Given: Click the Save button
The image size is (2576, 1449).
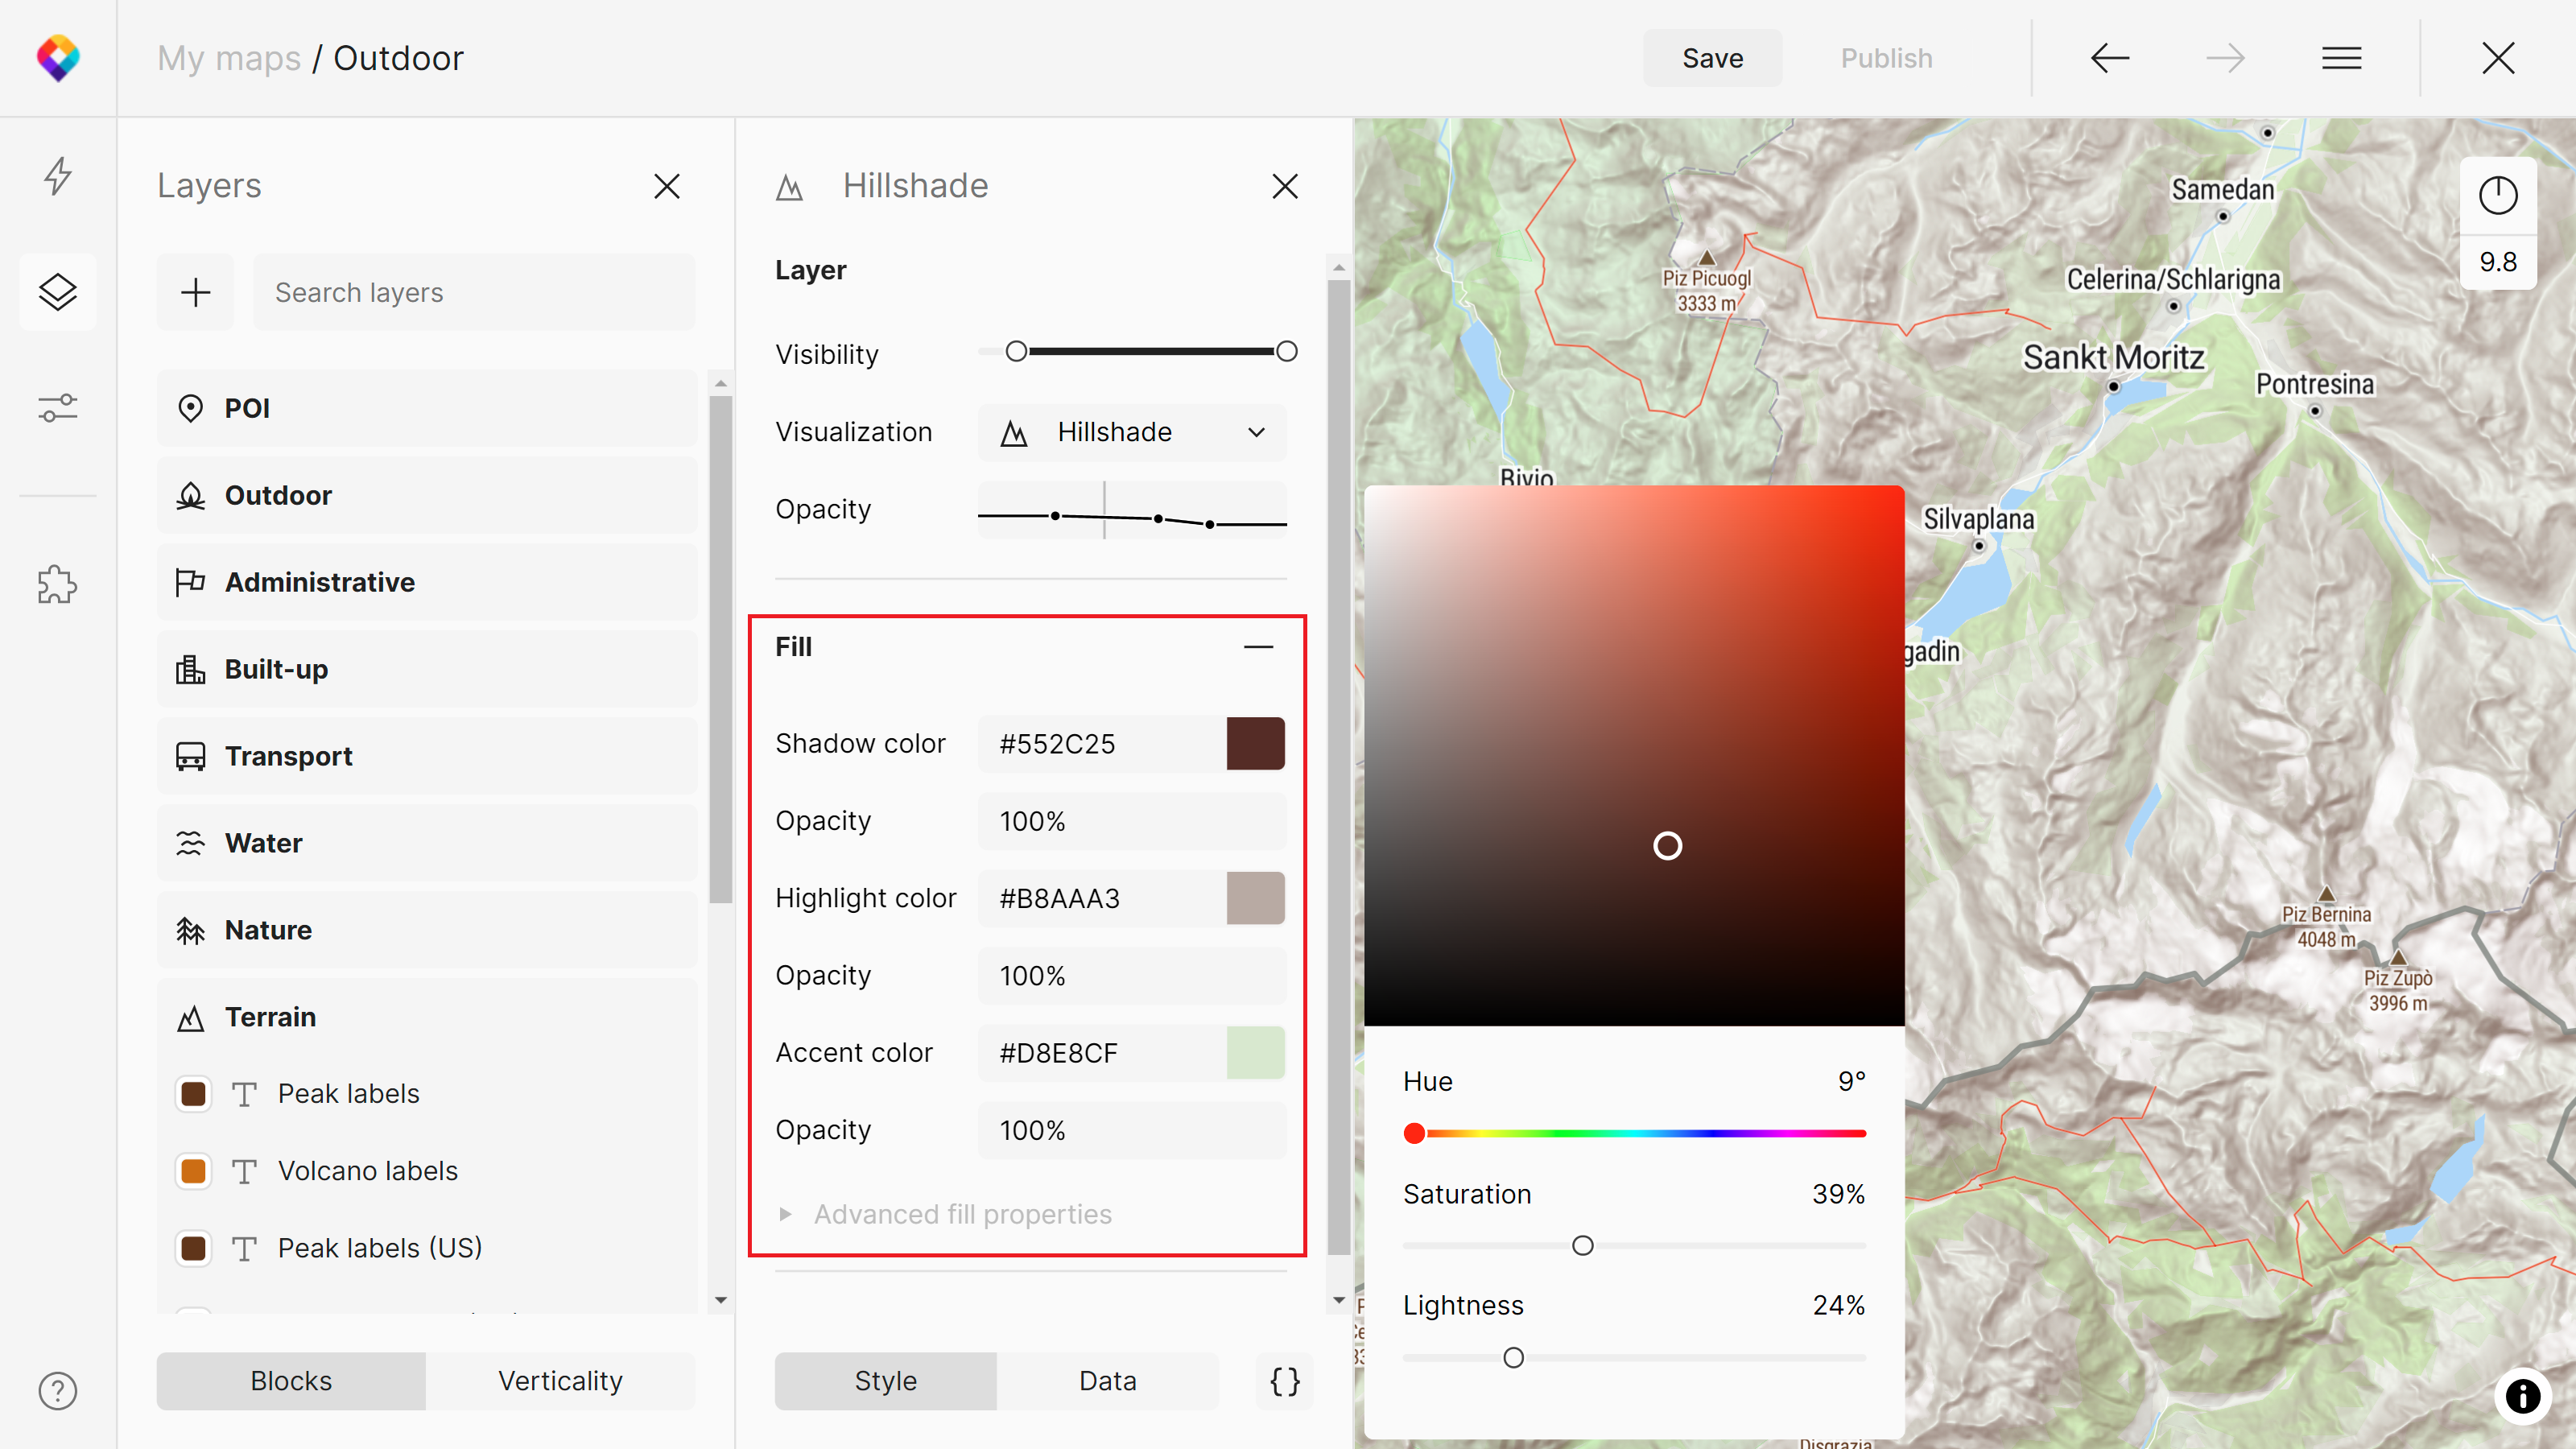Looking at the screenshot, I should pyautogui.click(x=1712, y=58).
